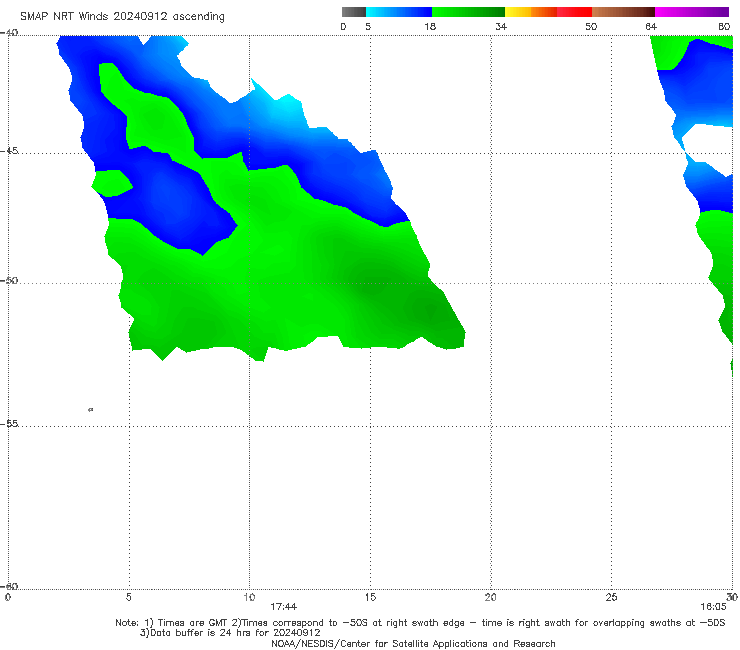Click the blue segment of the color bar
Image resolution: width=740 pixels, height=650 pixels.
coord(399,12)
